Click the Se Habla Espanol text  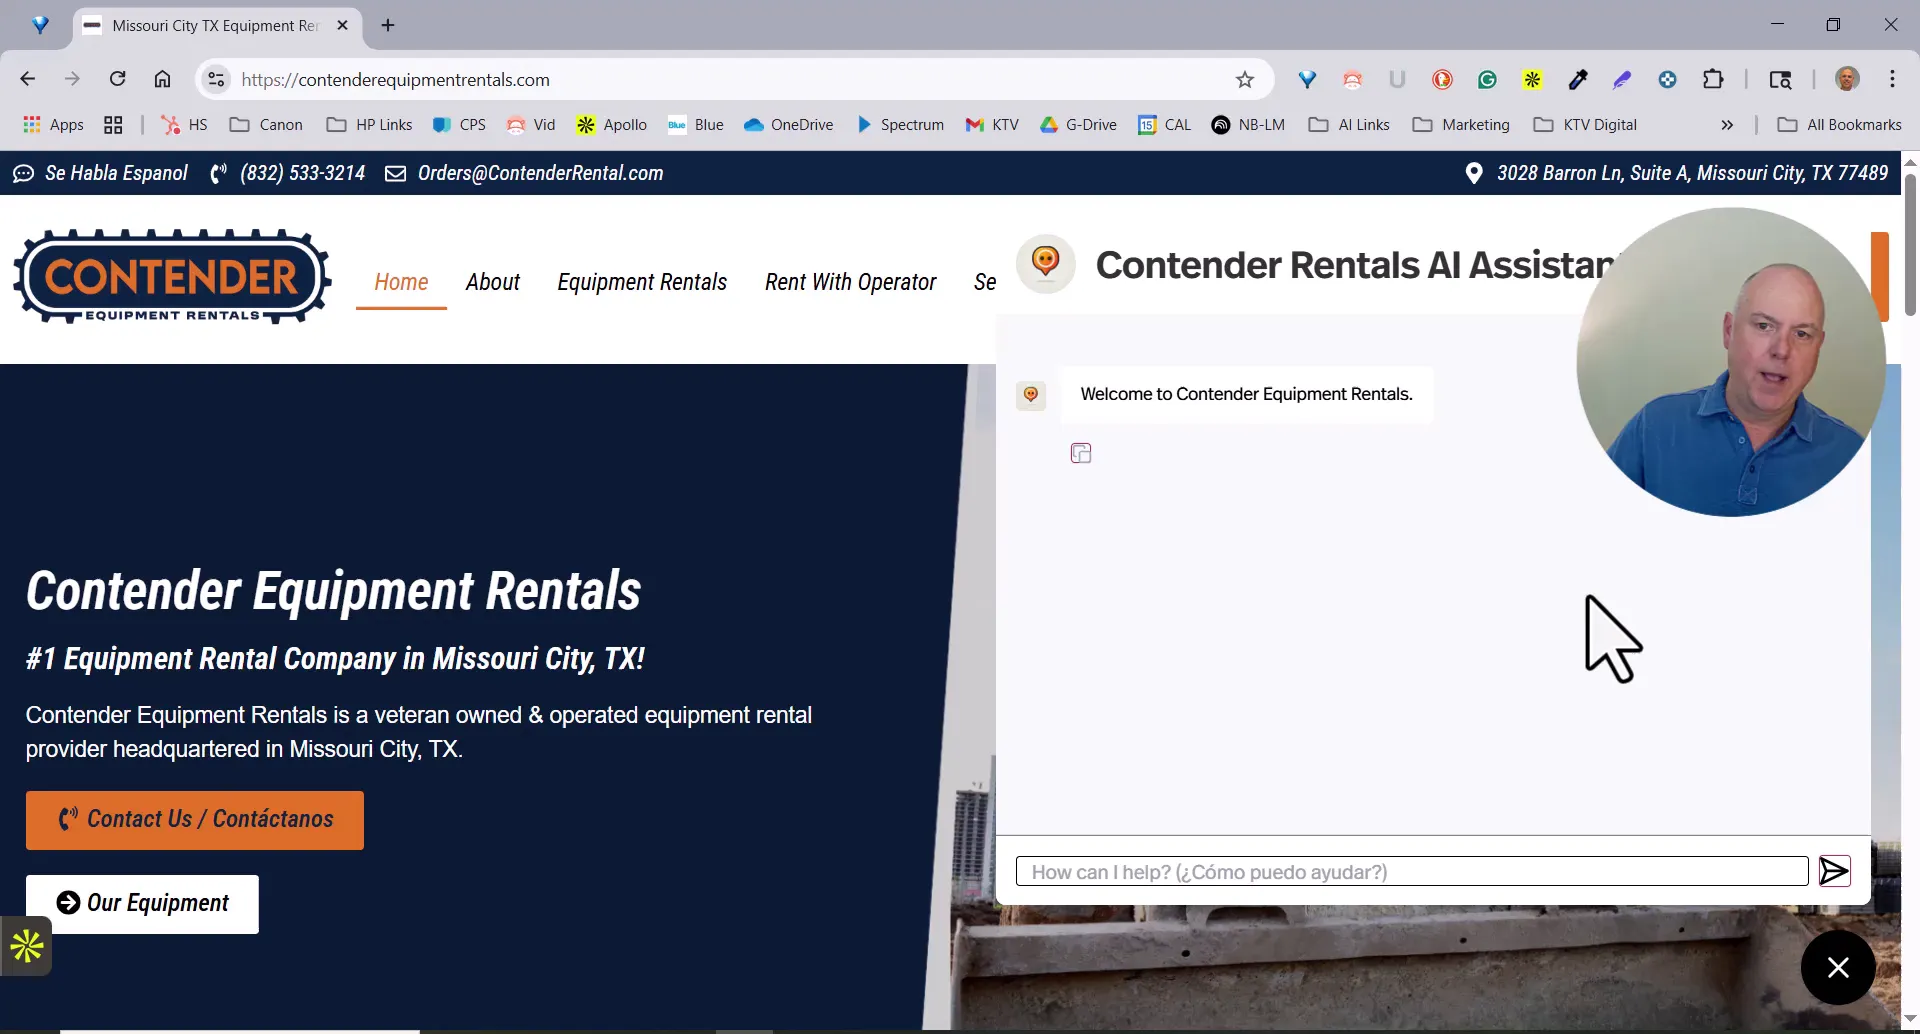click(116, 173)
